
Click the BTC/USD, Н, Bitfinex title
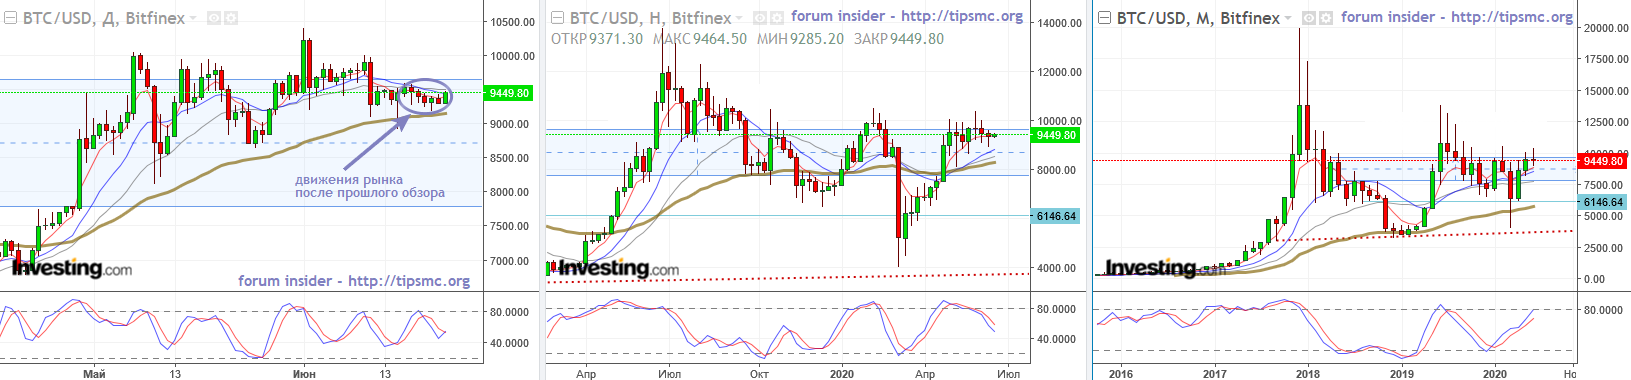650,18
